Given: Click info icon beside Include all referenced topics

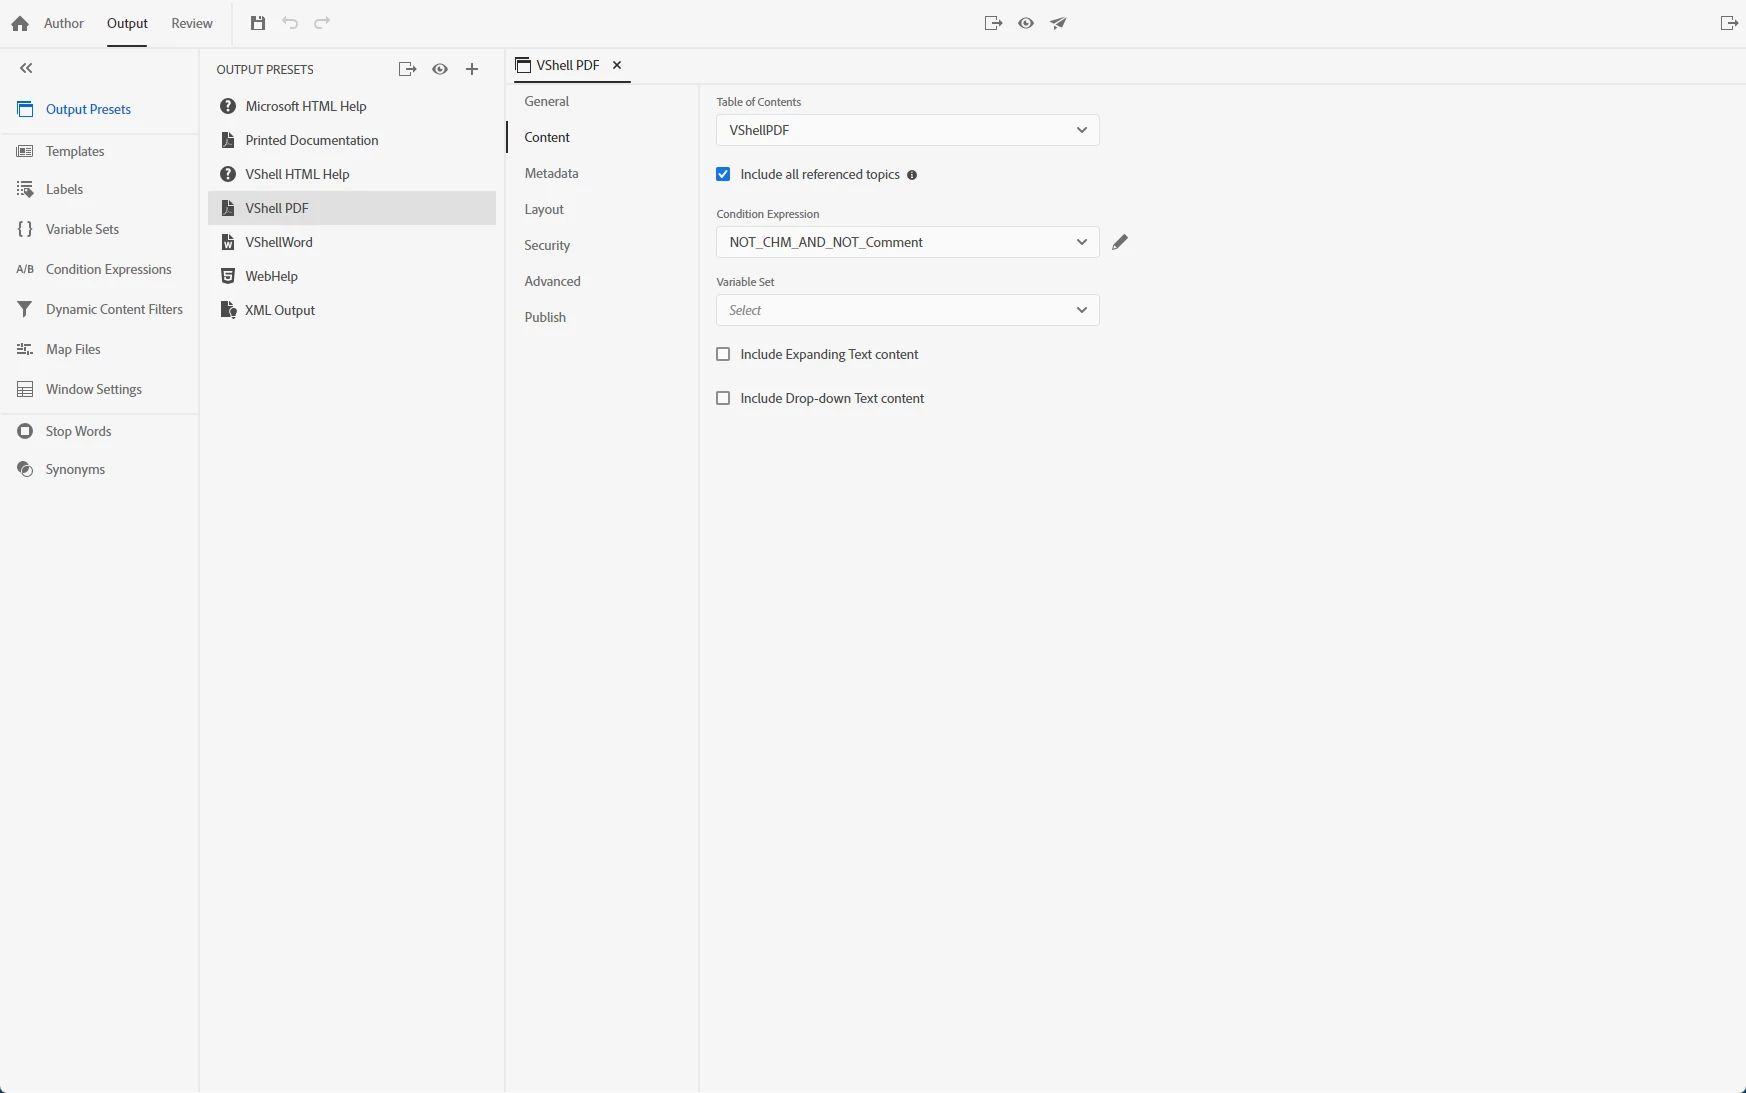Looking at the screenshot, I should click(912, 175).
